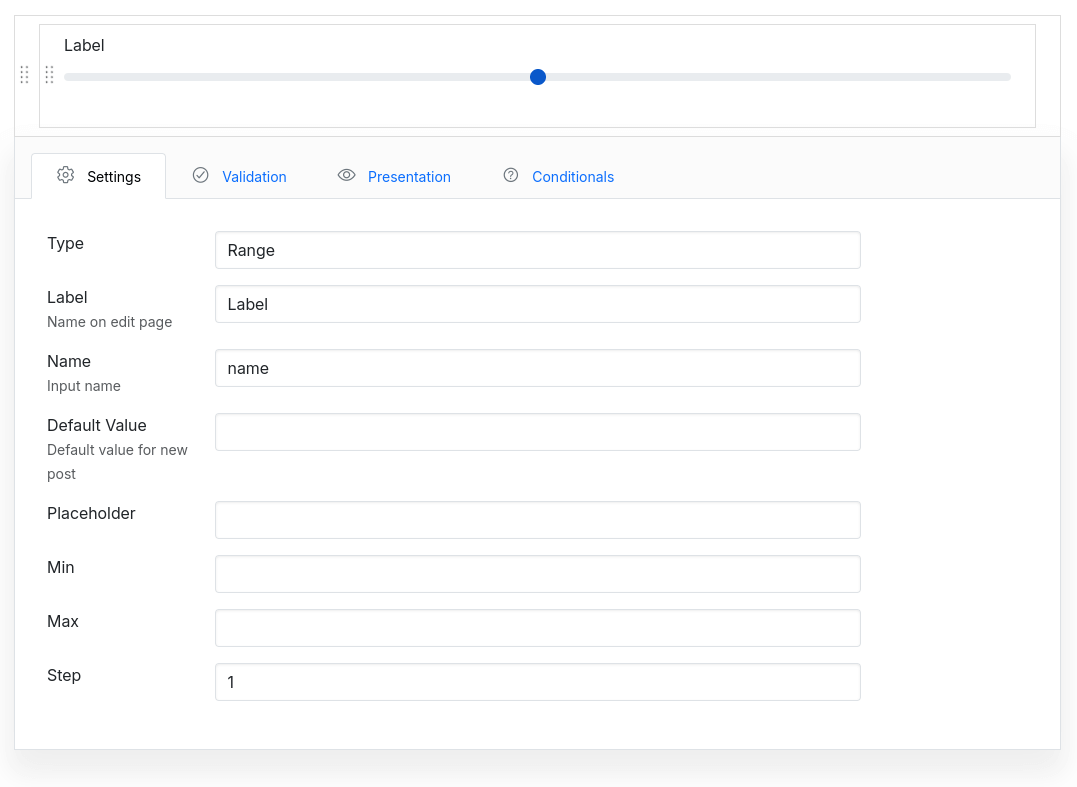This screenshot has height=787, width=1077.
Task: Focus the Placeholder text box
Action: [x=537, y=520]
